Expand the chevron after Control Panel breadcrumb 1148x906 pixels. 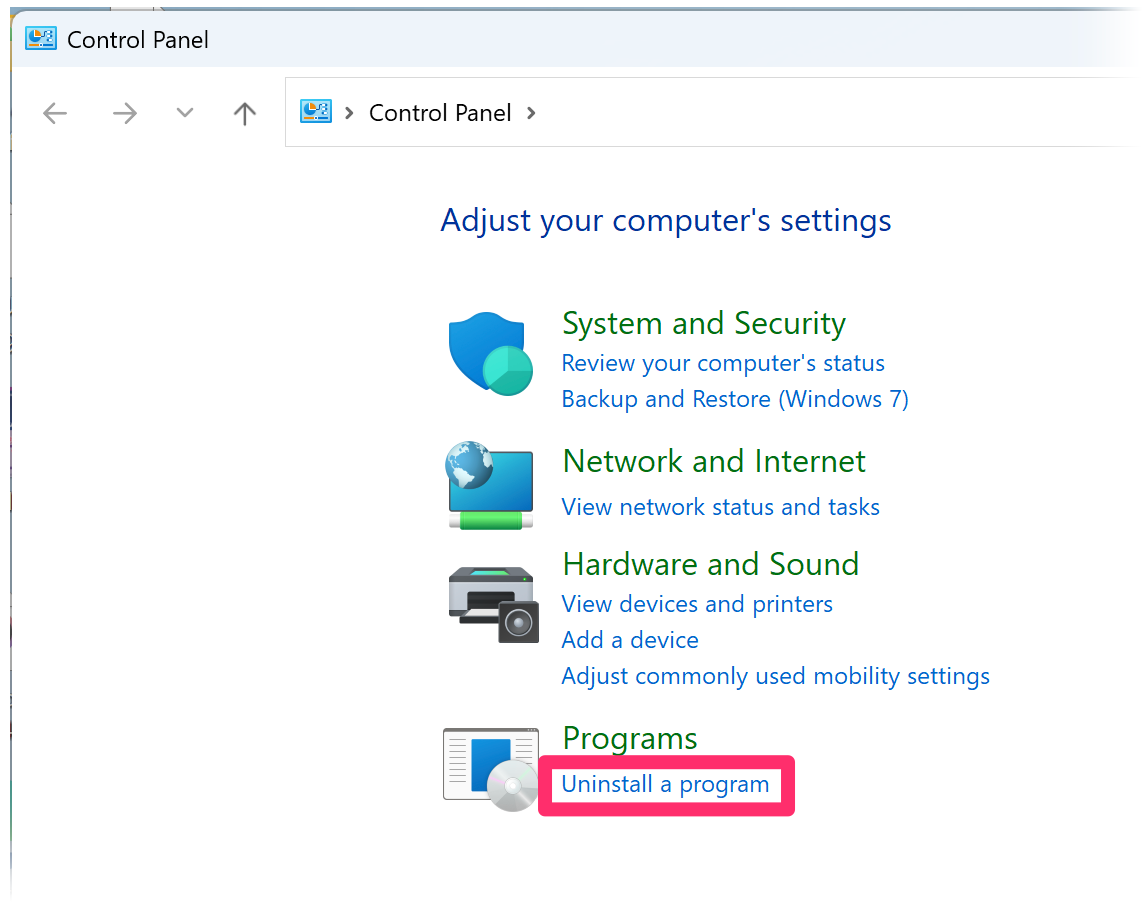(x=531, y=113)
